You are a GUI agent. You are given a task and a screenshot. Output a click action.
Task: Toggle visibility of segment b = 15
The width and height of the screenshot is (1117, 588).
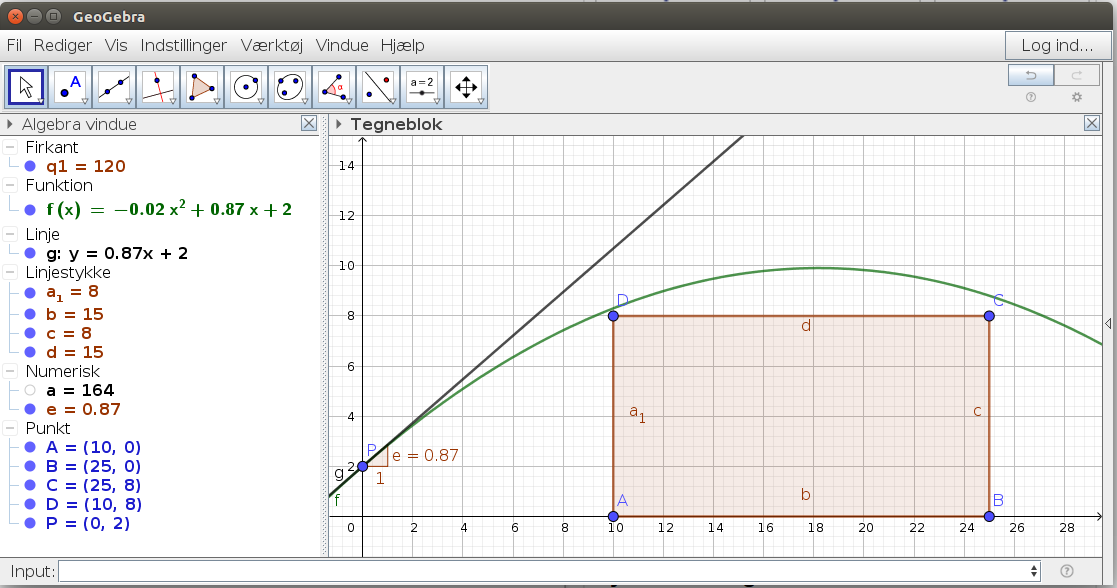(x=30, y=314)
